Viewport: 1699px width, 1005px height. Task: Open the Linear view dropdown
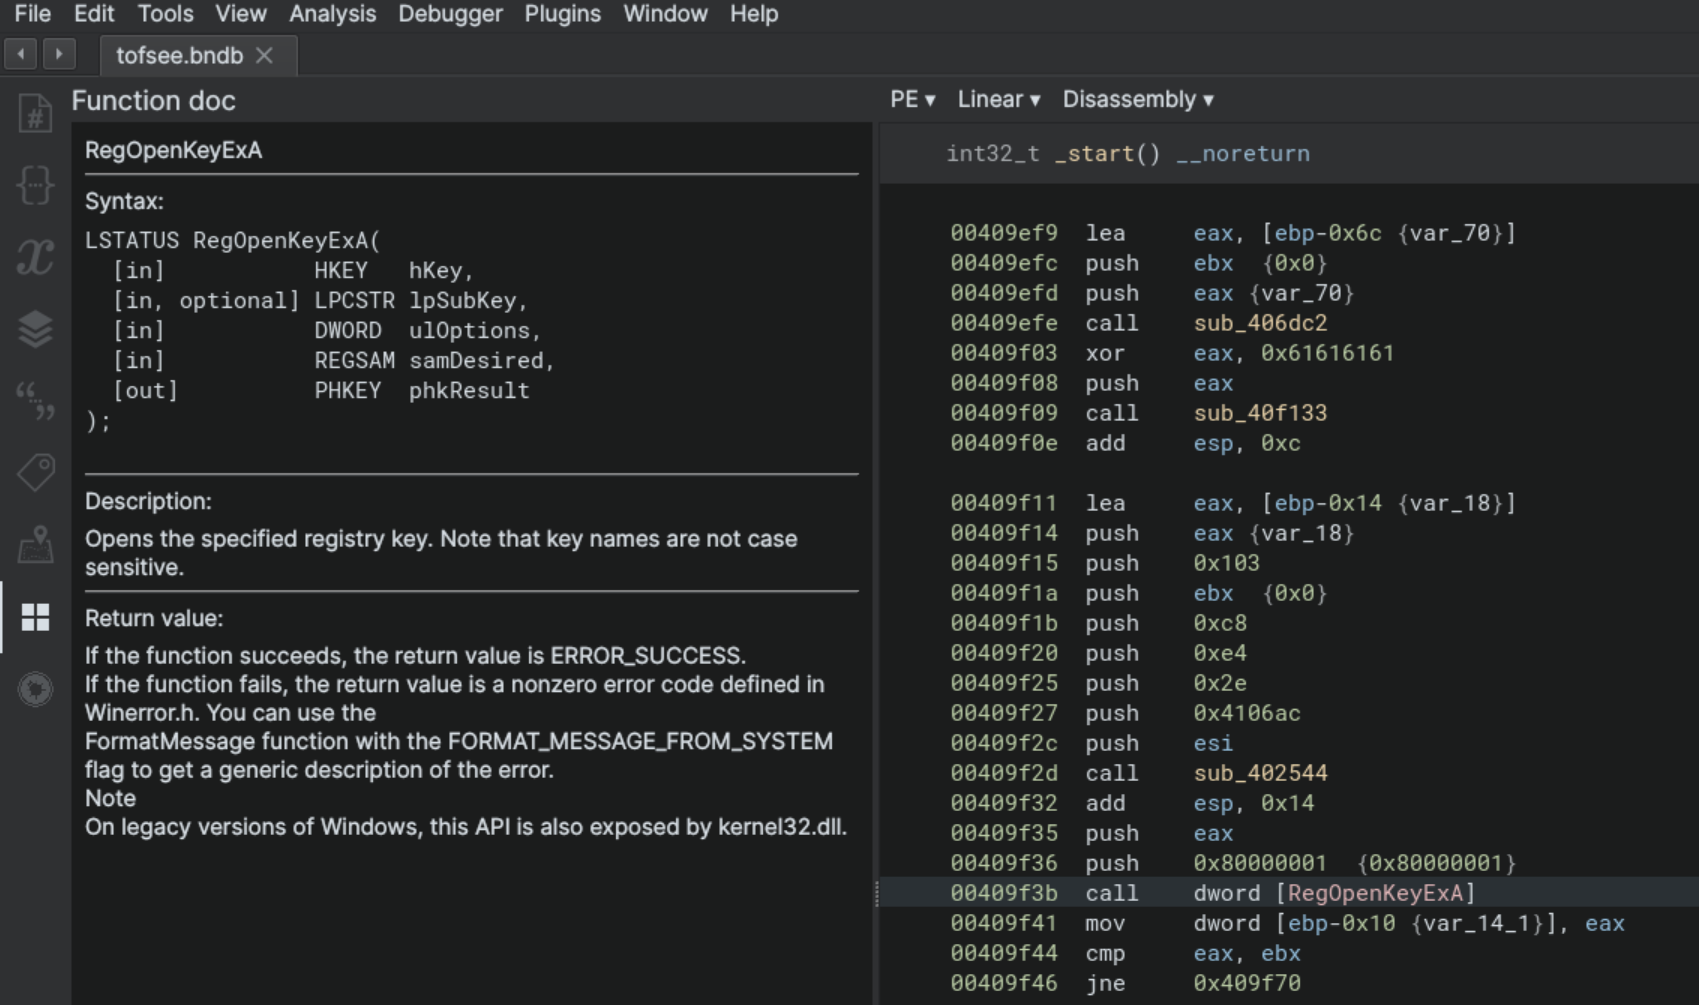pos(998,99)
